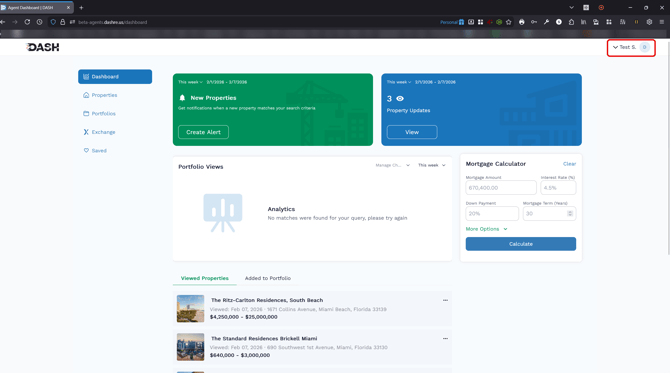Open Standard Residences Brickell thumbnail
Viewport: 670px width, 373px height.
[191, 347]
